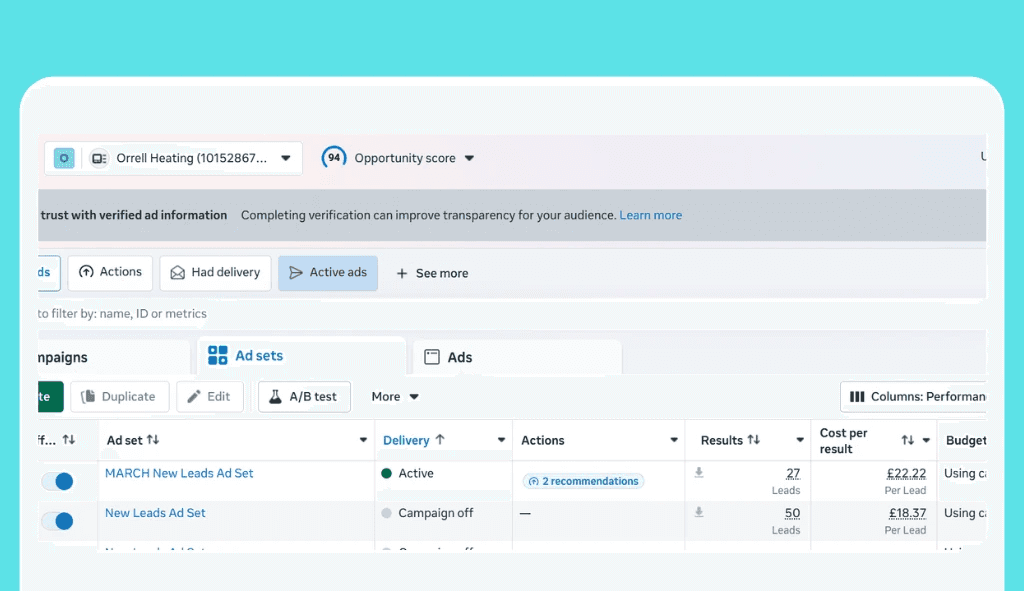The height and width of the screenshot is (591, 1024).
Task: Sort by Results column arrows
Action: tap(754, 439)
